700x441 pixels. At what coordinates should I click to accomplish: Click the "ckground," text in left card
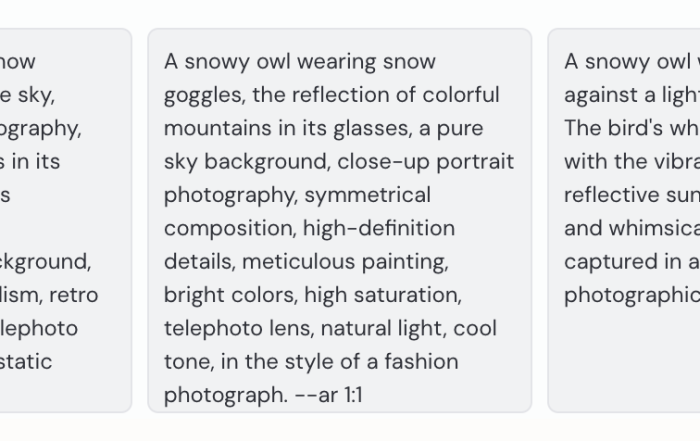[46, 262]
